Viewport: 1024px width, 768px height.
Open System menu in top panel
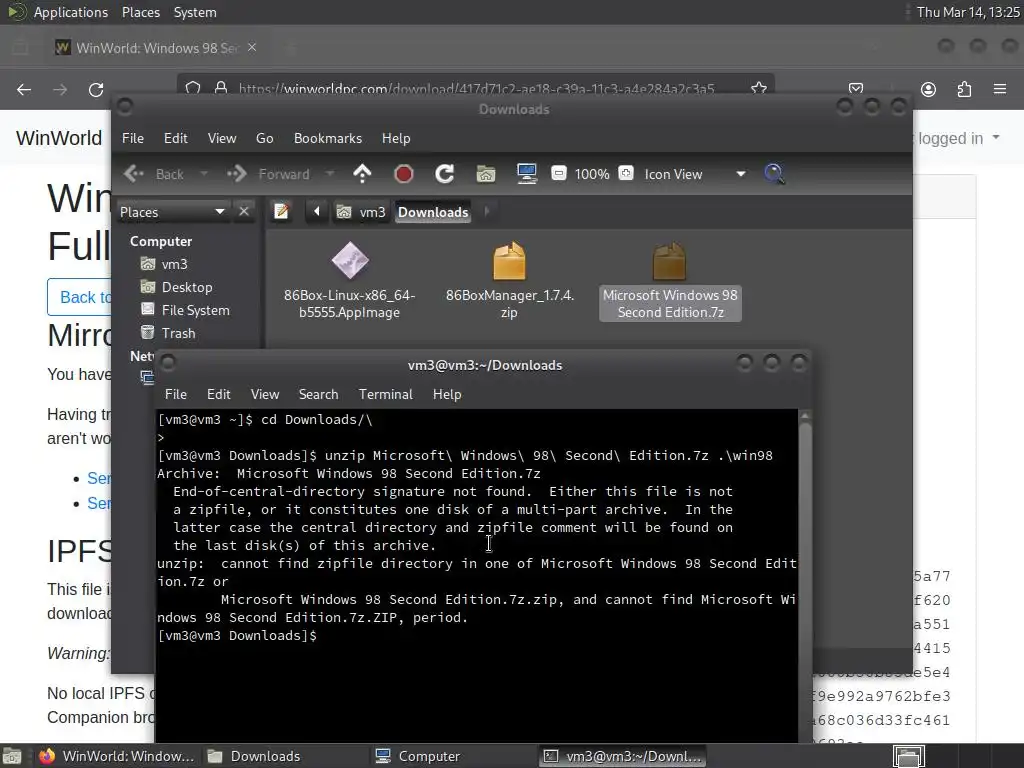point(195,12)
